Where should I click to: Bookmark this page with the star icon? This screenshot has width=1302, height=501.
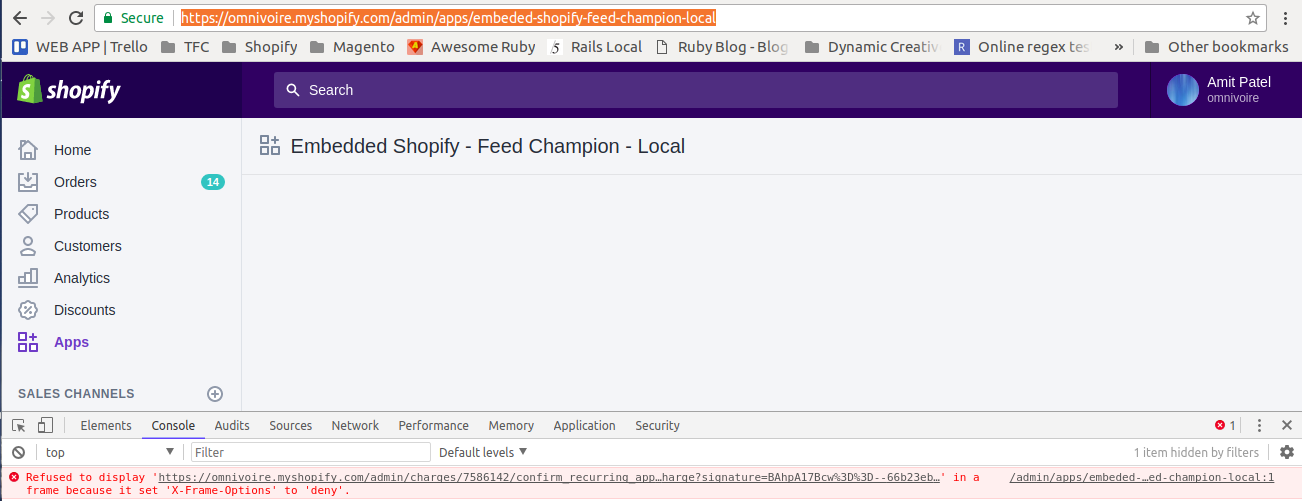(1253, 18)
